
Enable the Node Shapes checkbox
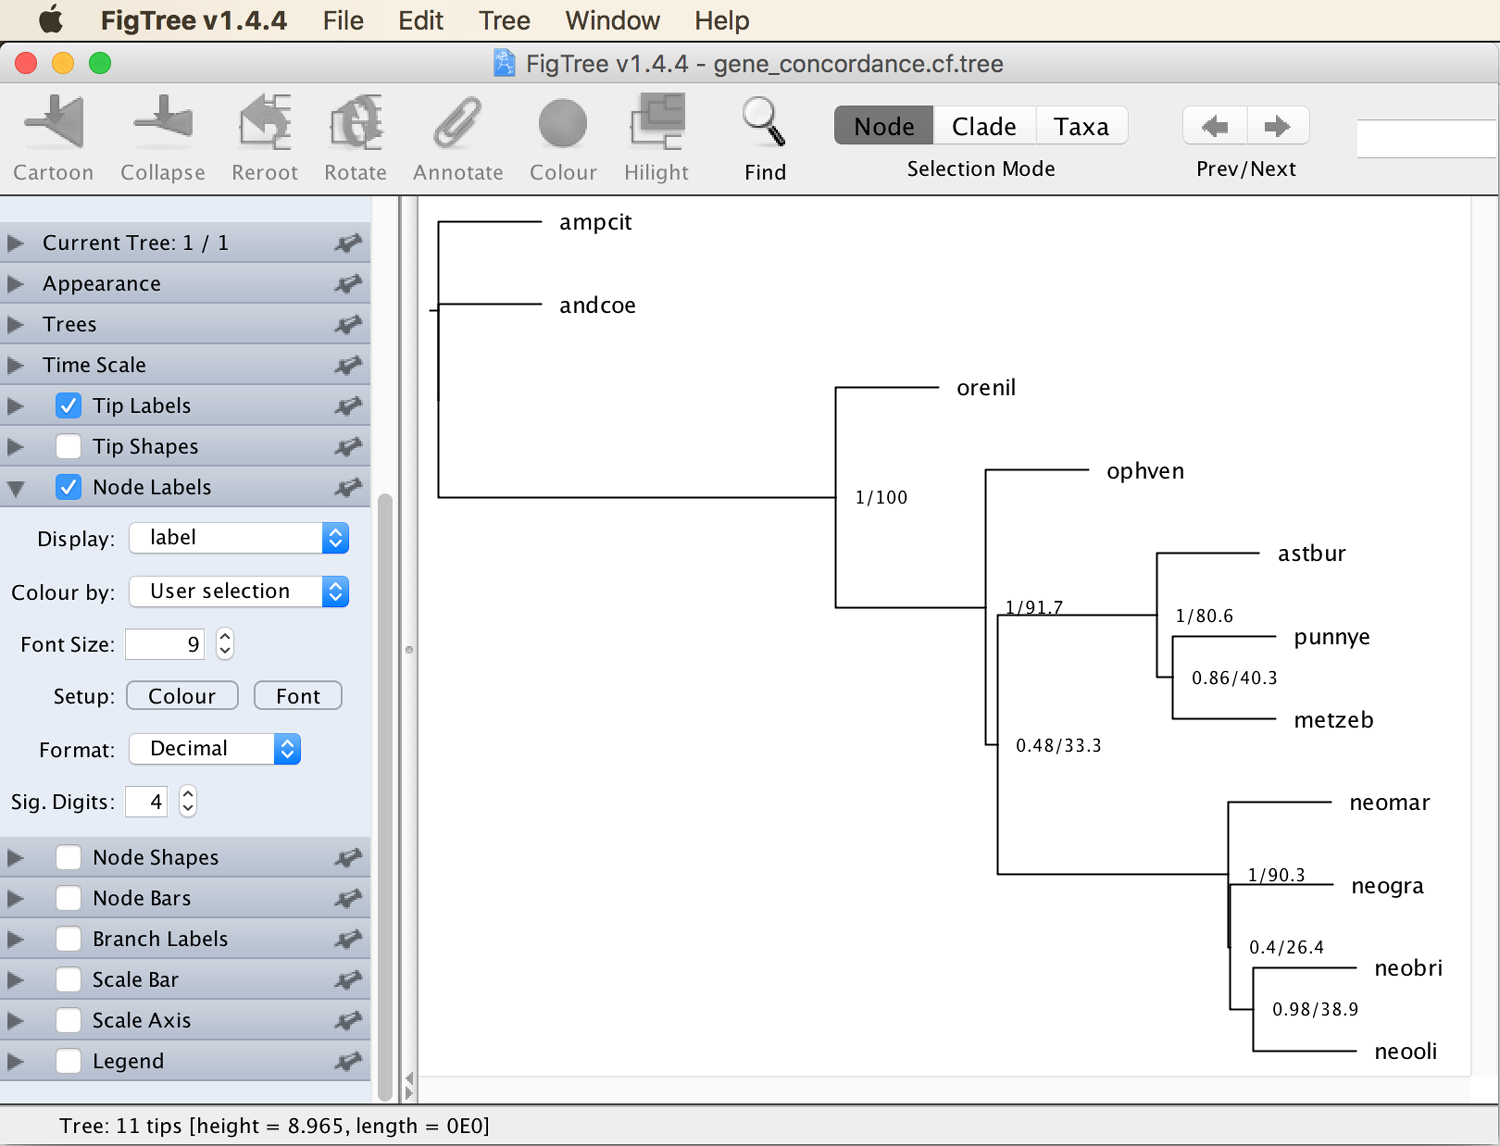click(x=68, y=857)
